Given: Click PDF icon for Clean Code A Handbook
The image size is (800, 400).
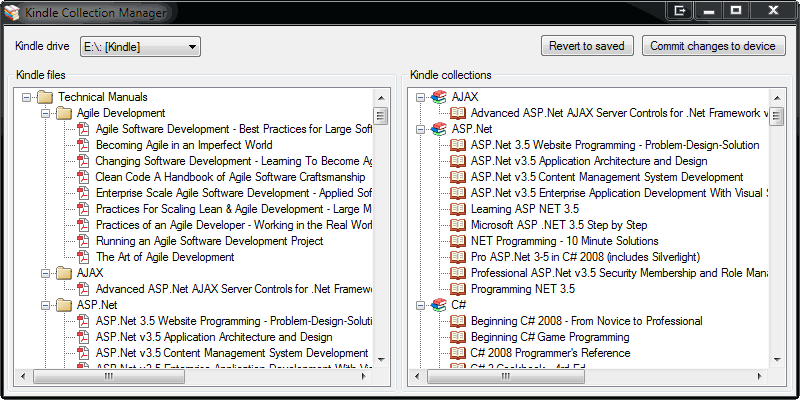Looking at the screenshot, I should 83,177.
